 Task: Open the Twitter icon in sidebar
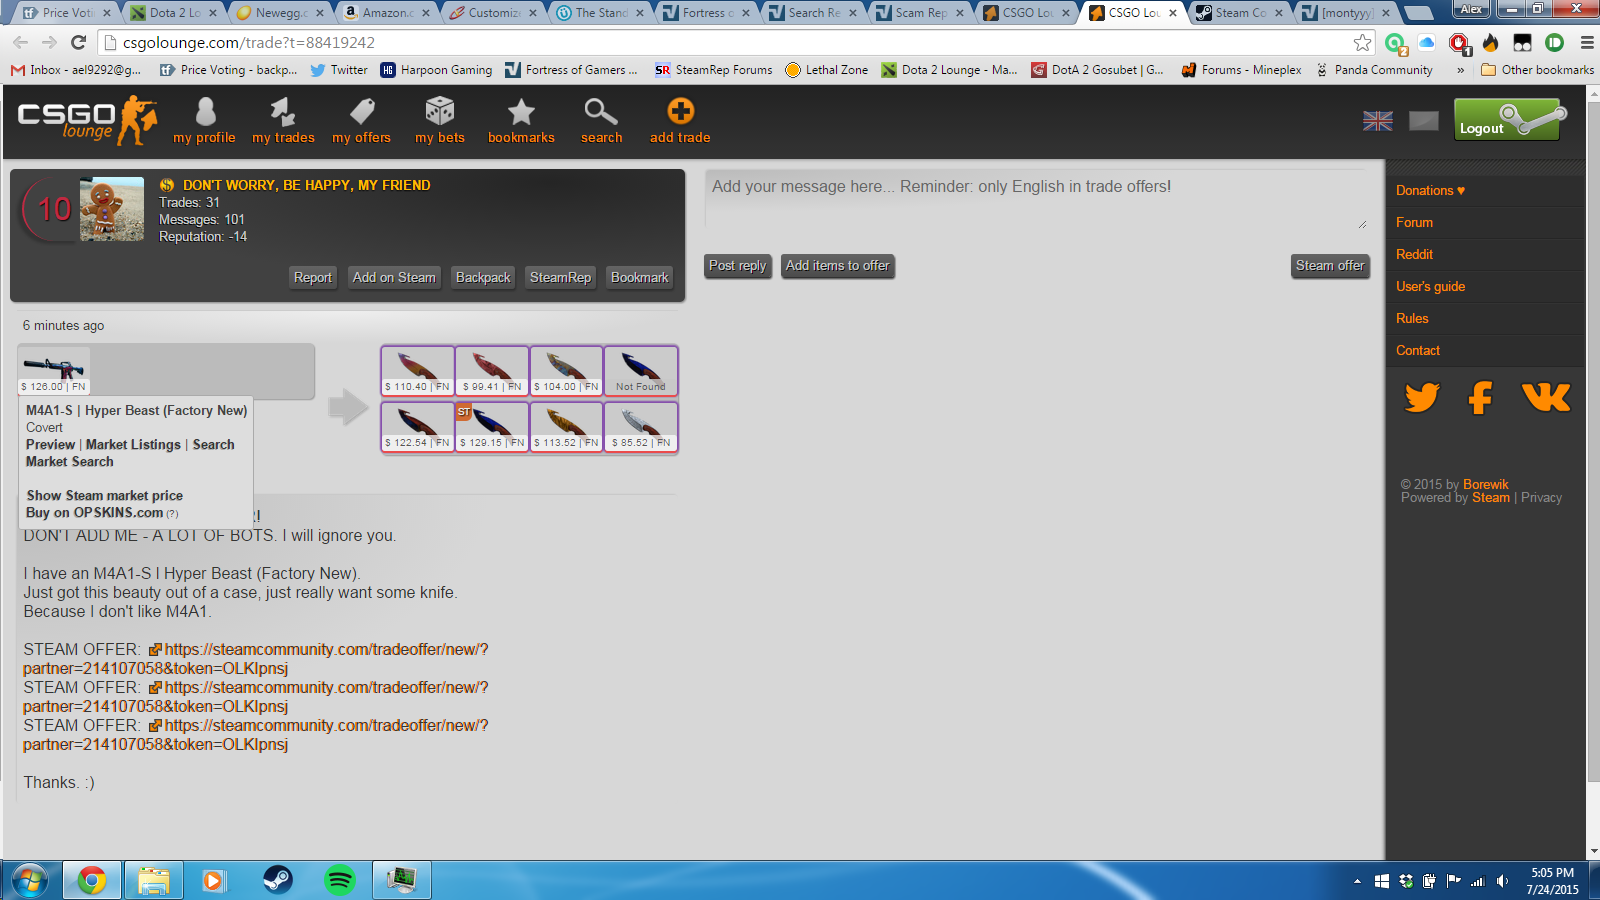[x=1422, y=398]
